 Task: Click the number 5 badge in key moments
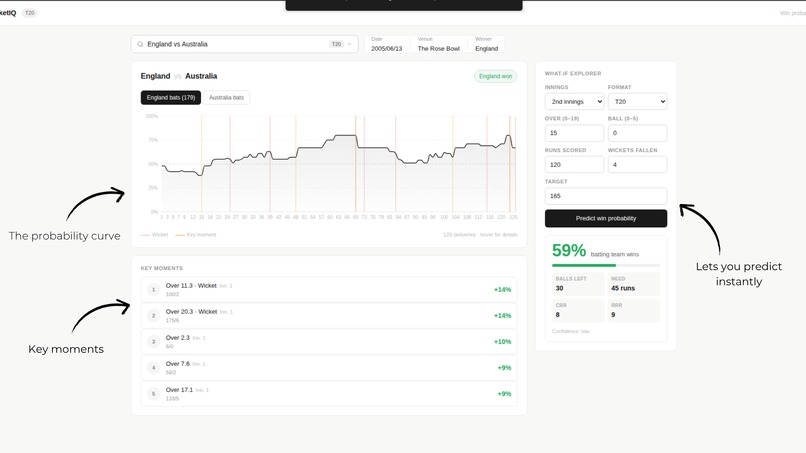153,394
